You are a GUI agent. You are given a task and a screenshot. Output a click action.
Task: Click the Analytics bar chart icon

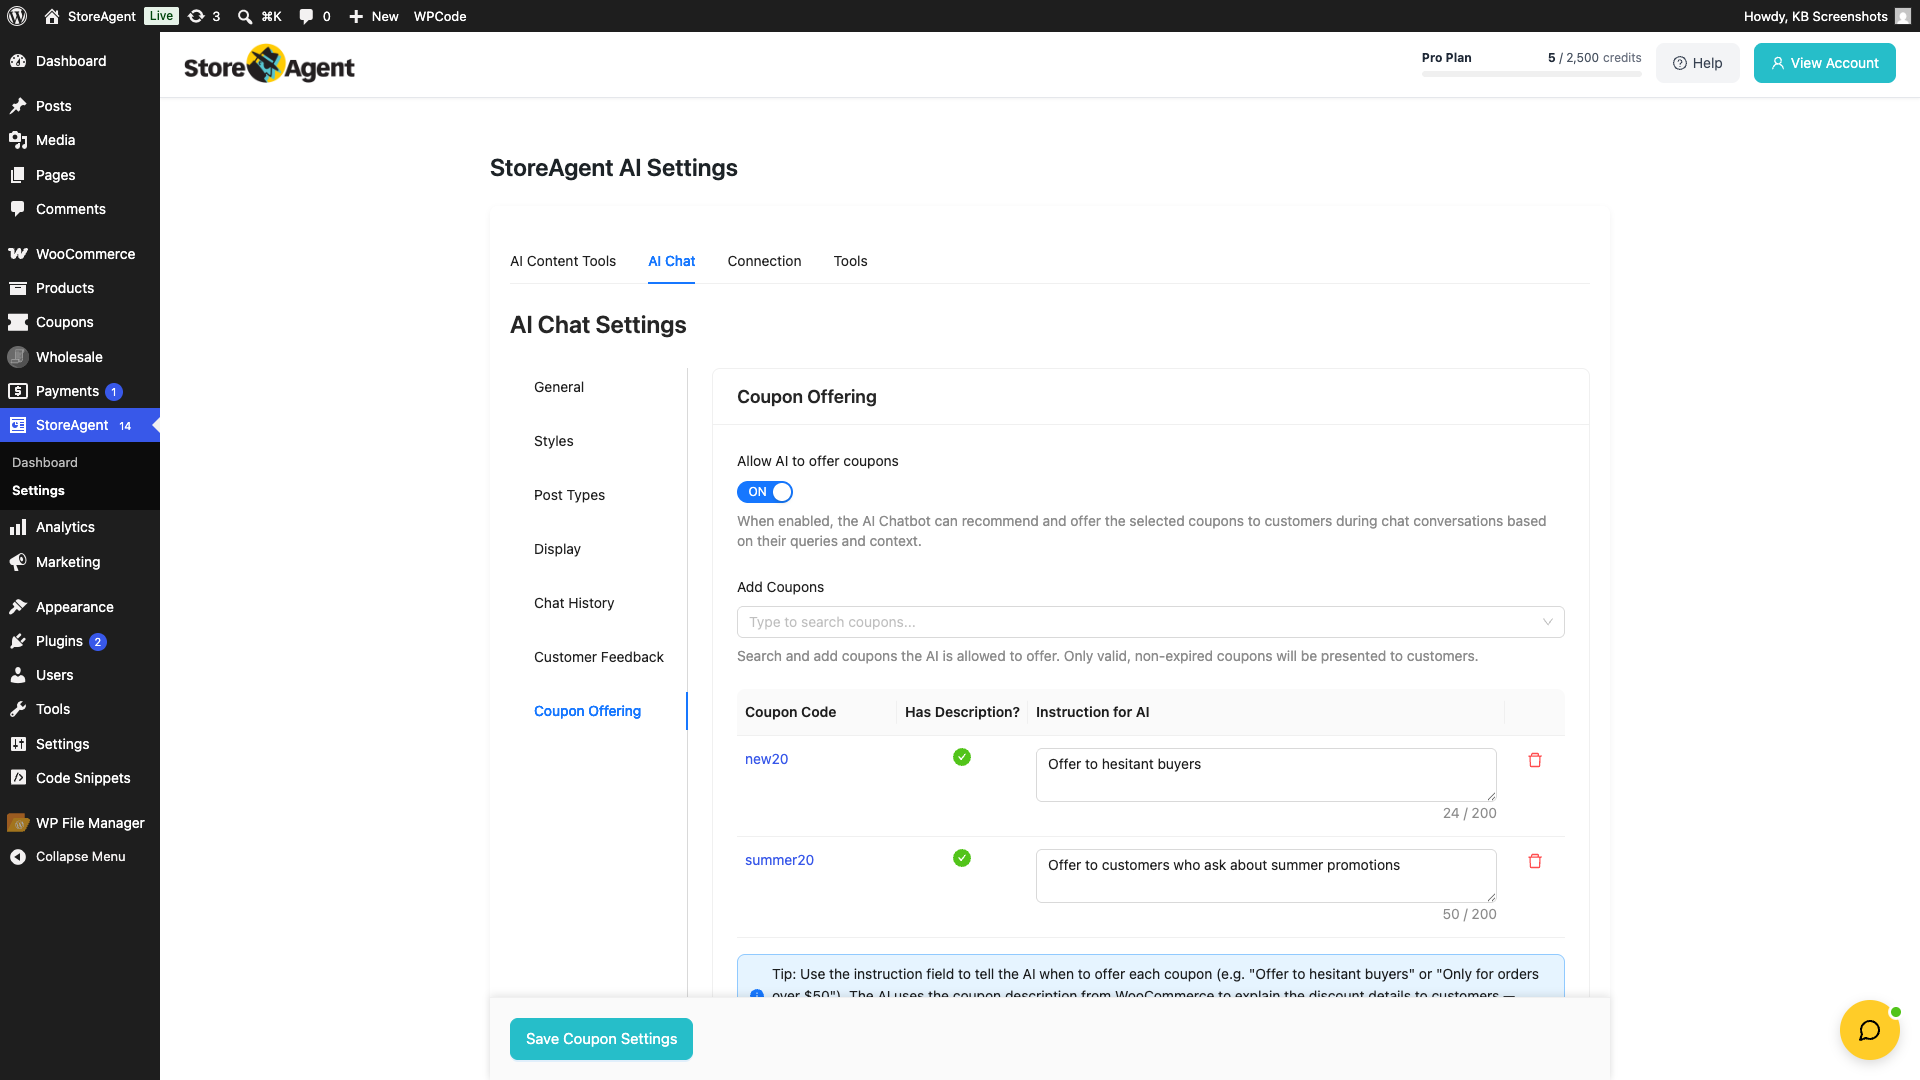click(18, 527)
